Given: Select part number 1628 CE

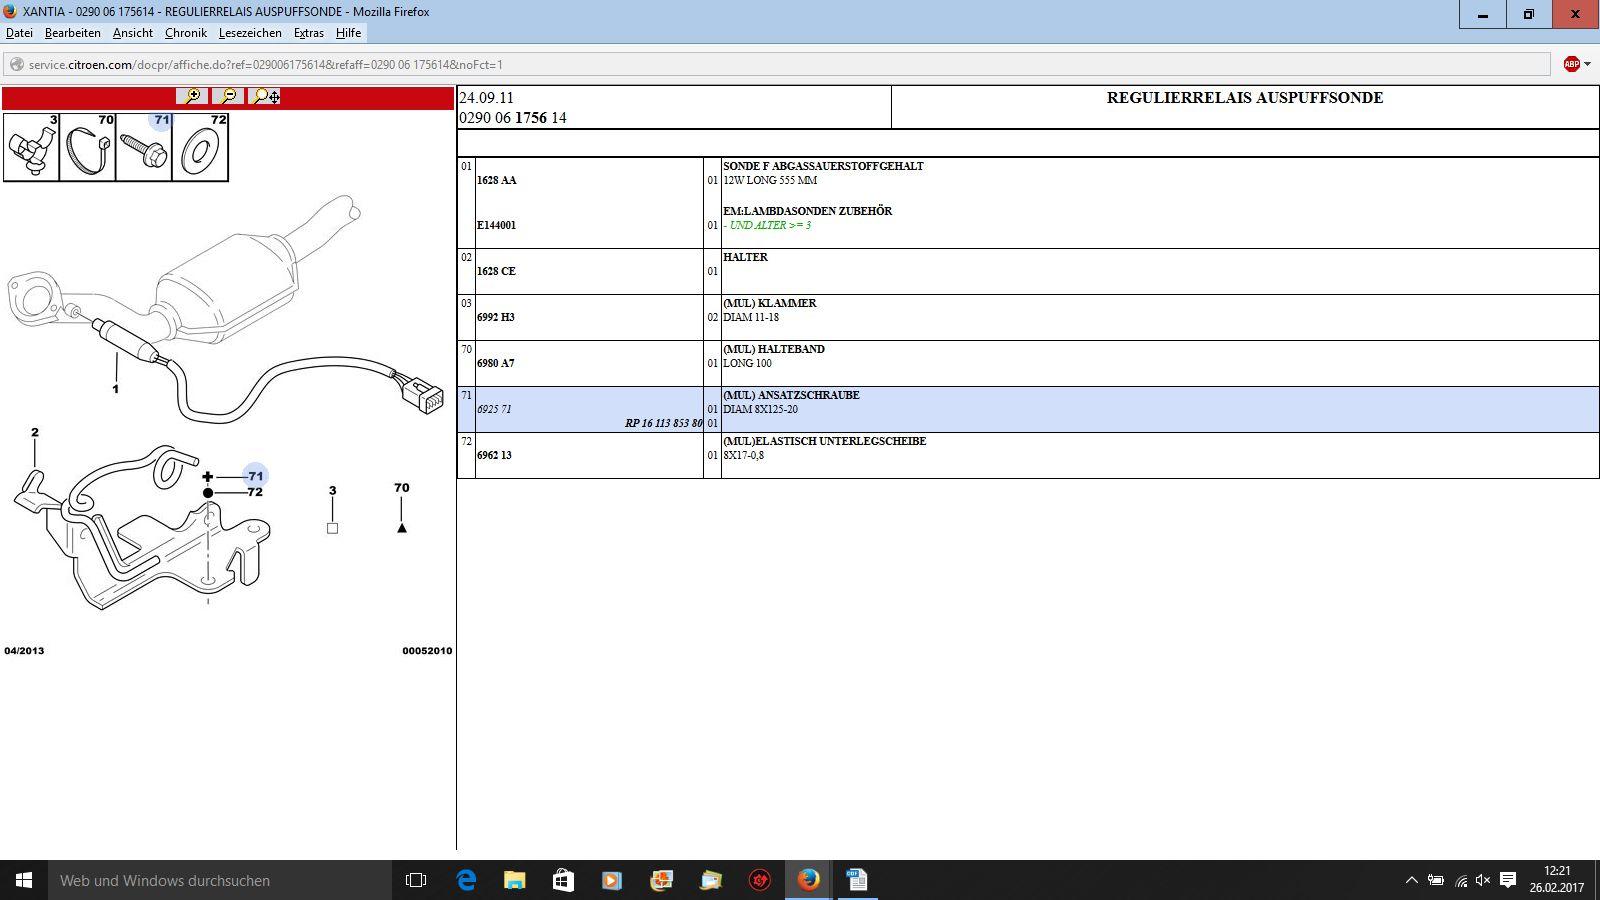Looking at the screenshot, I should pyautogui.click(x=496, y=271).
